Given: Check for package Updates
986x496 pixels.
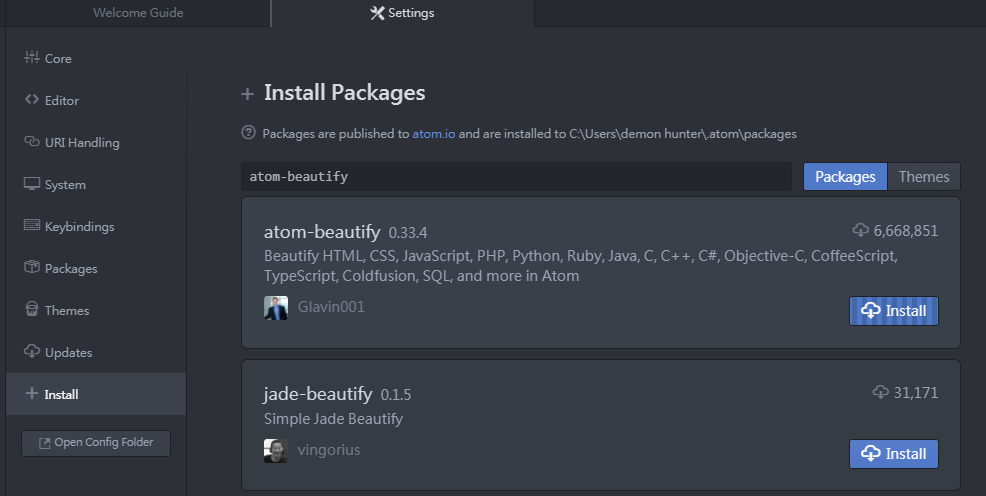Looking at the screenshot, I should pyautogui.click(x=96, y=353).
